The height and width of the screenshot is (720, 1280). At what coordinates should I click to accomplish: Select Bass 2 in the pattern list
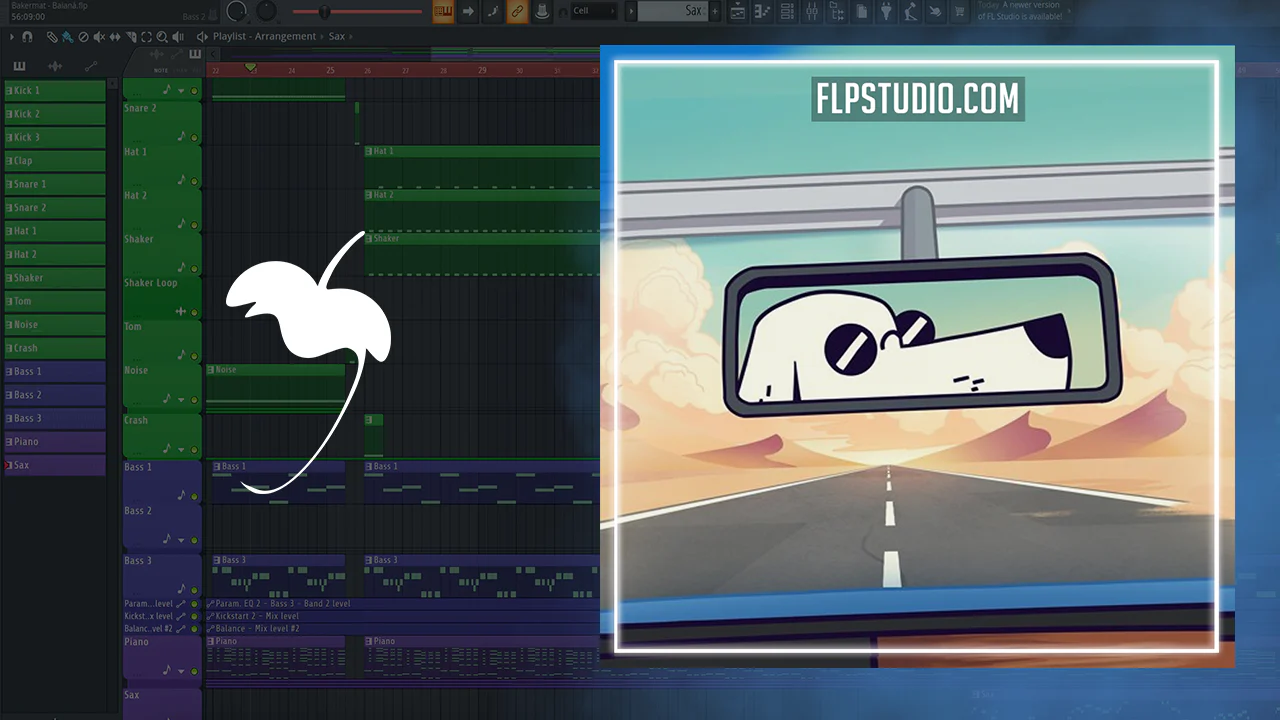click(55, 395)
